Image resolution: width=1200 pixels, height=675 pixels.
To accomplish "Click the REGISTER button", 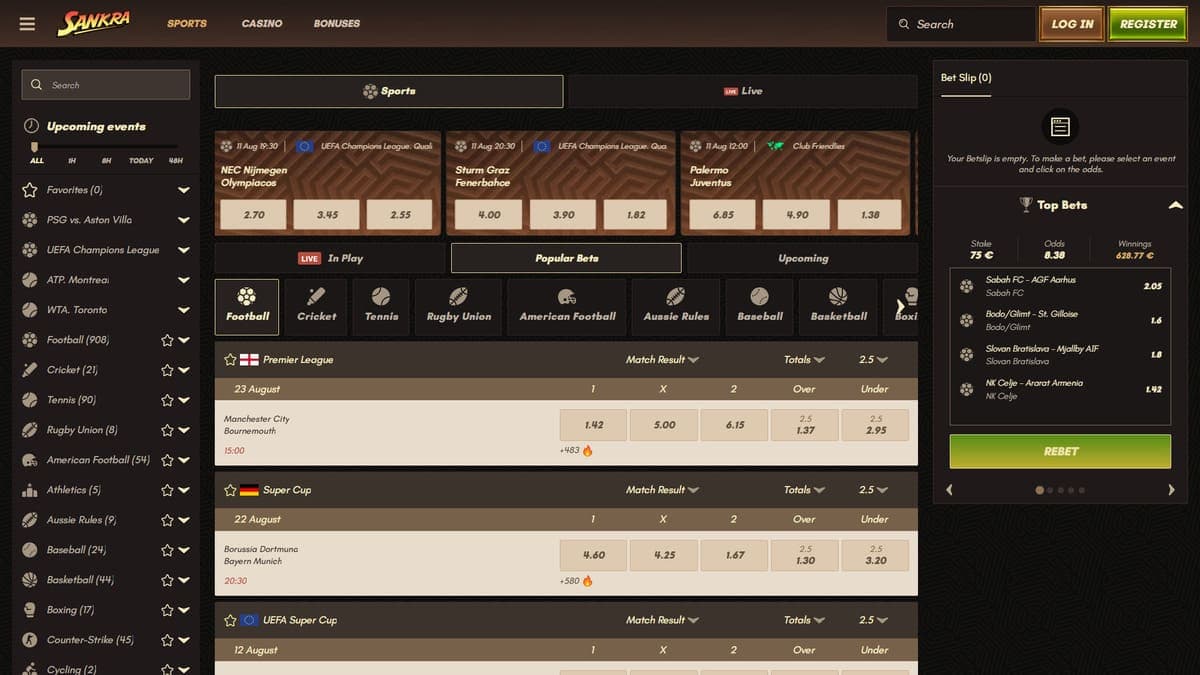I will (x=1148, y=24).
